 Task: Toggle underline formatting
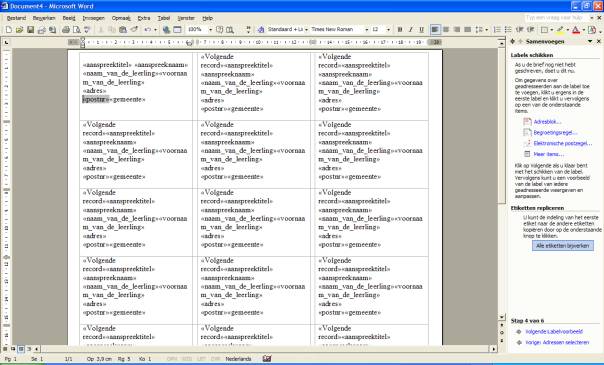(x=421, y=30)
